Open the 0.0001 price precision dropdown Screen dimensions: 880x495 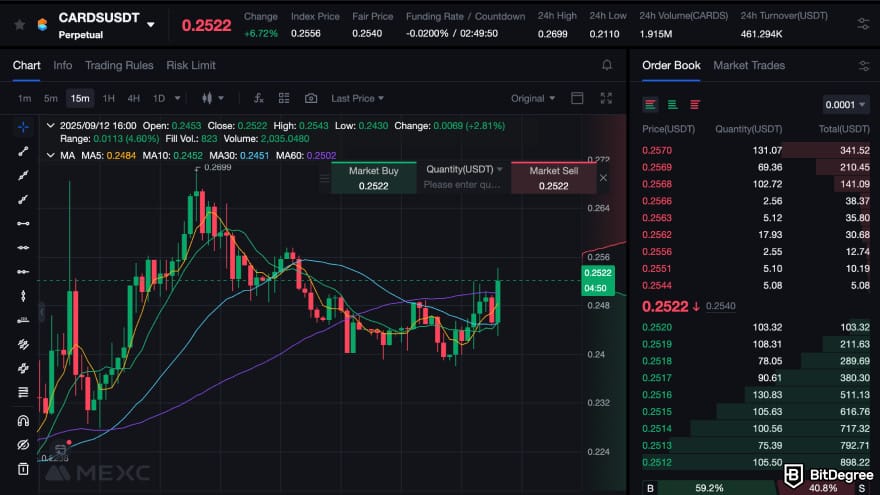pos(845,104)
